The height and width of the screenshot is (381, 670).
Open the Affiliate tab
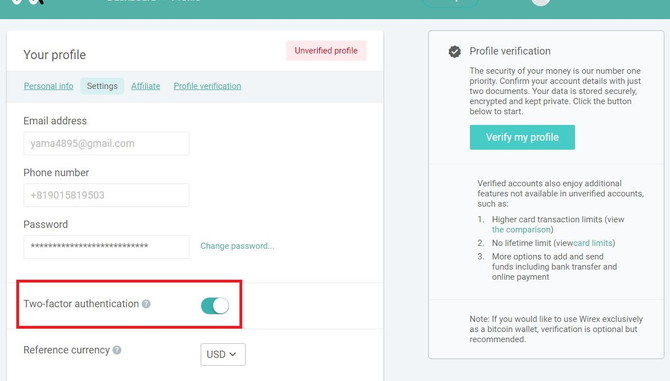coord(146,86)
